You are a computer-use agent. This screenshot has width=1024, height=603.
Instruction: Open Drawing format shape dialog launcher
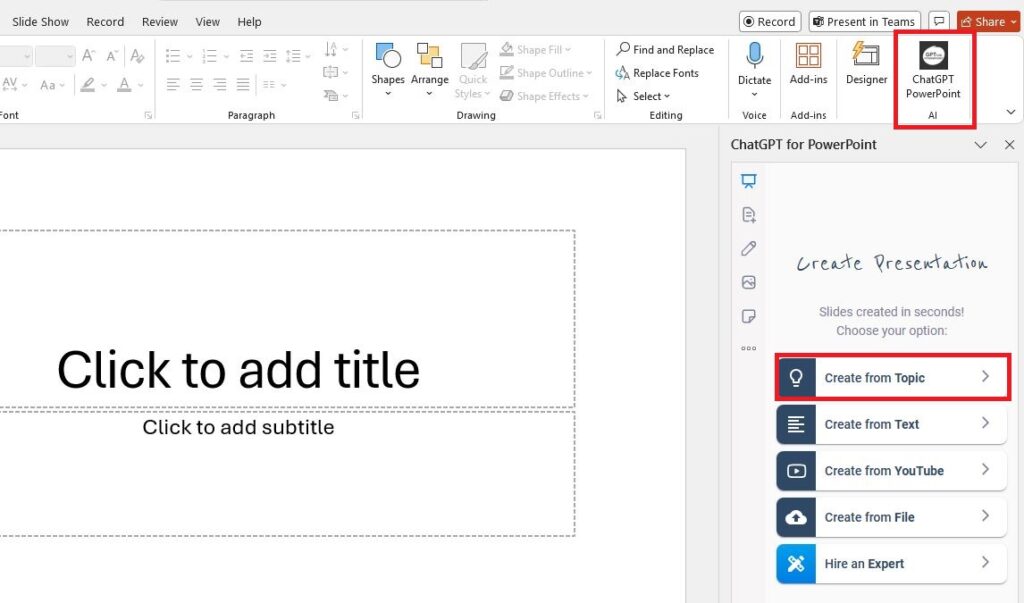pos(597,116)
